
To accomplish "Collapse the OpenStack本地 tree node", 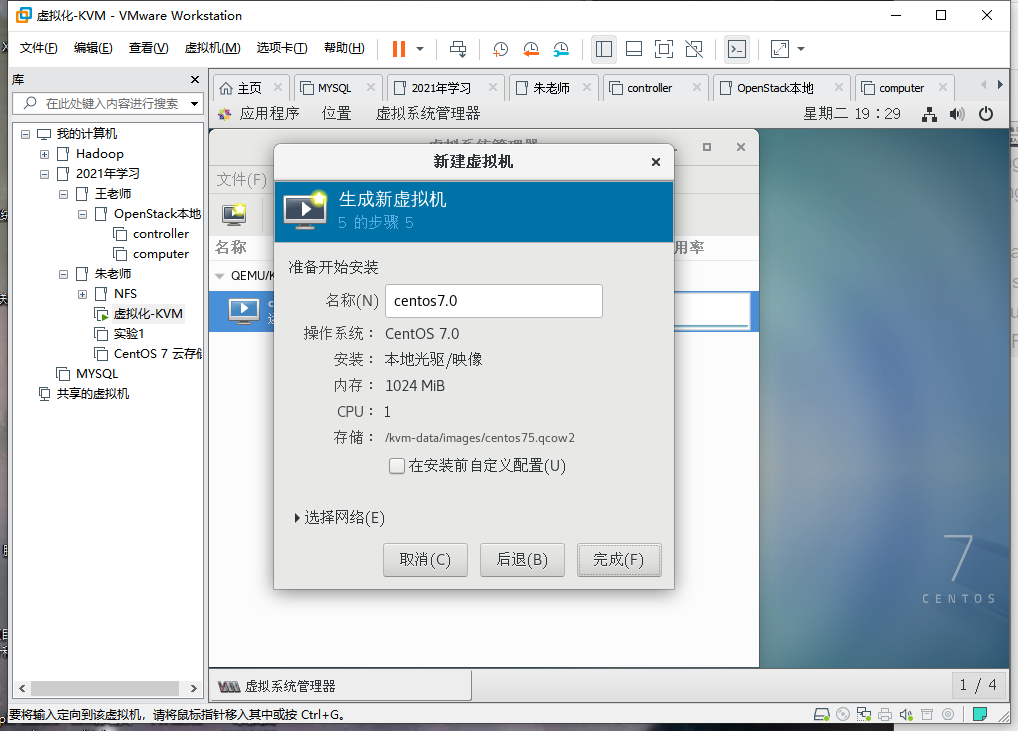I will coord(82,214).
